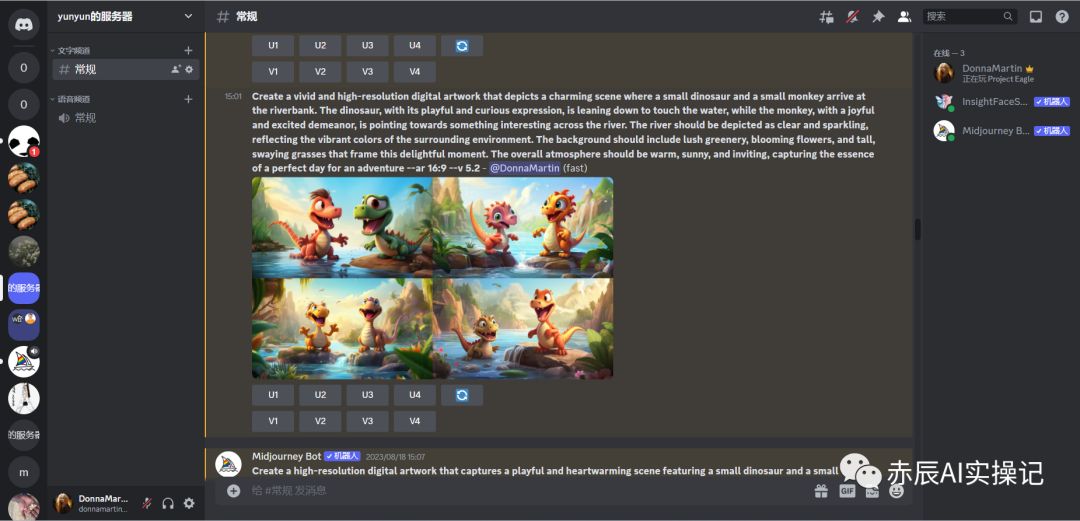Toggle channel notification bell mute
The height and width of the screenshot is (521, 1080).
point(852,17)
